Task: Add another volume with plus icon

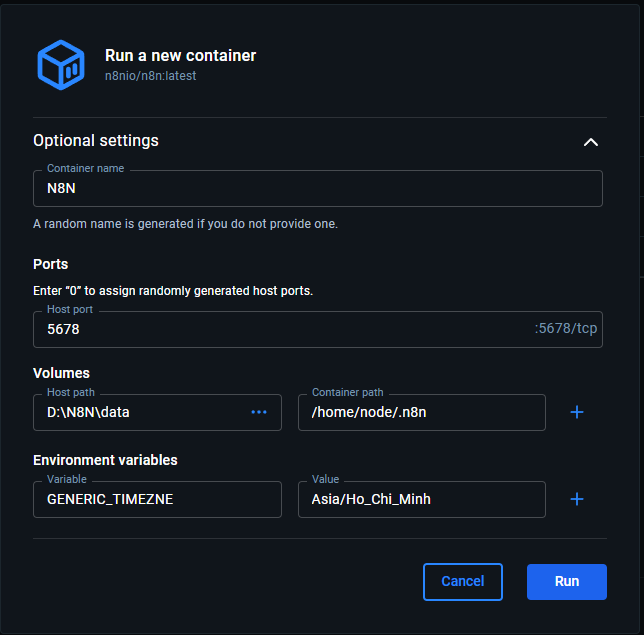Action: 577,412
